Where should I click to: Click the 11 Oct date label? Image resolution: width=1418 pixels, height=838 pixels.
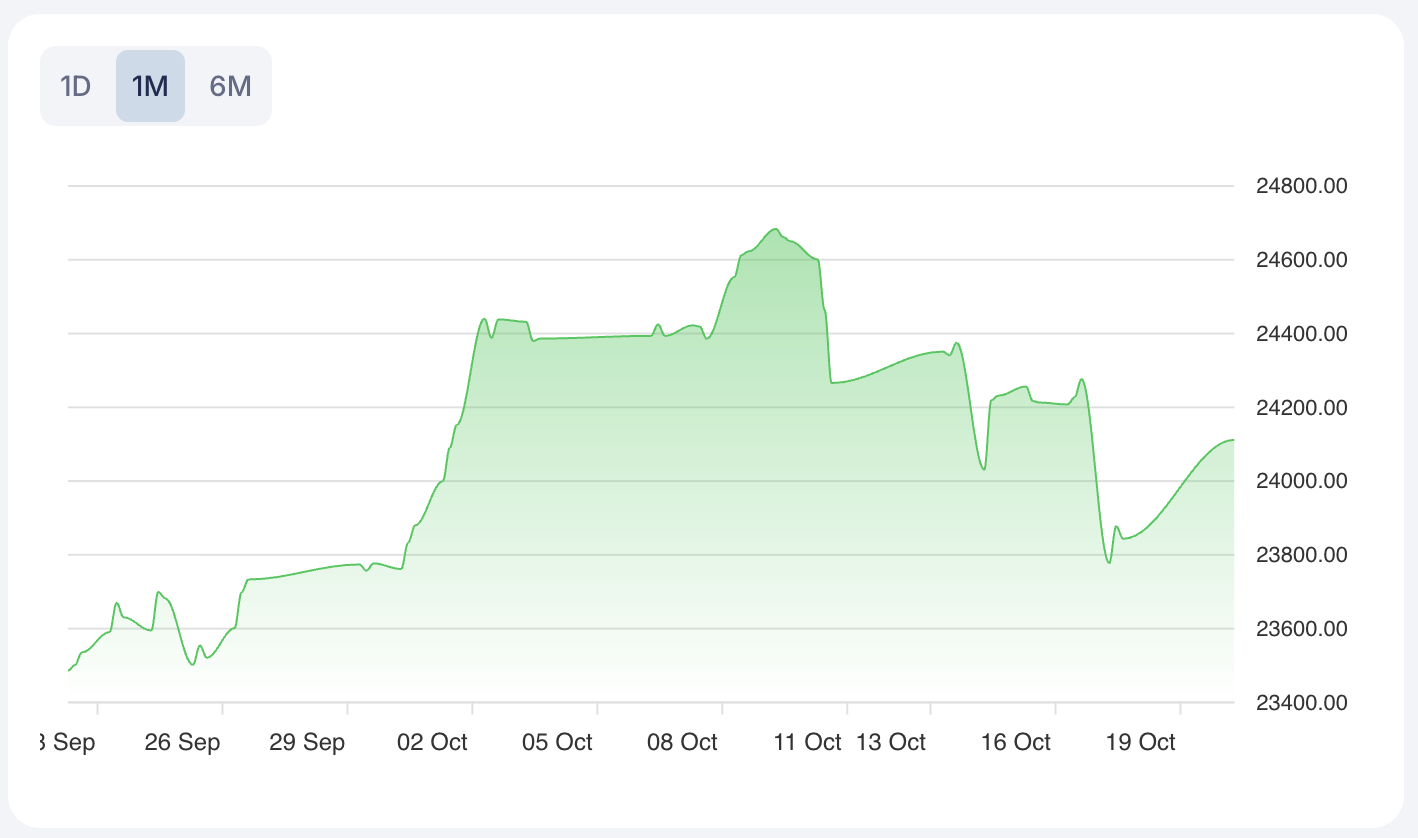tap(807, 743)
